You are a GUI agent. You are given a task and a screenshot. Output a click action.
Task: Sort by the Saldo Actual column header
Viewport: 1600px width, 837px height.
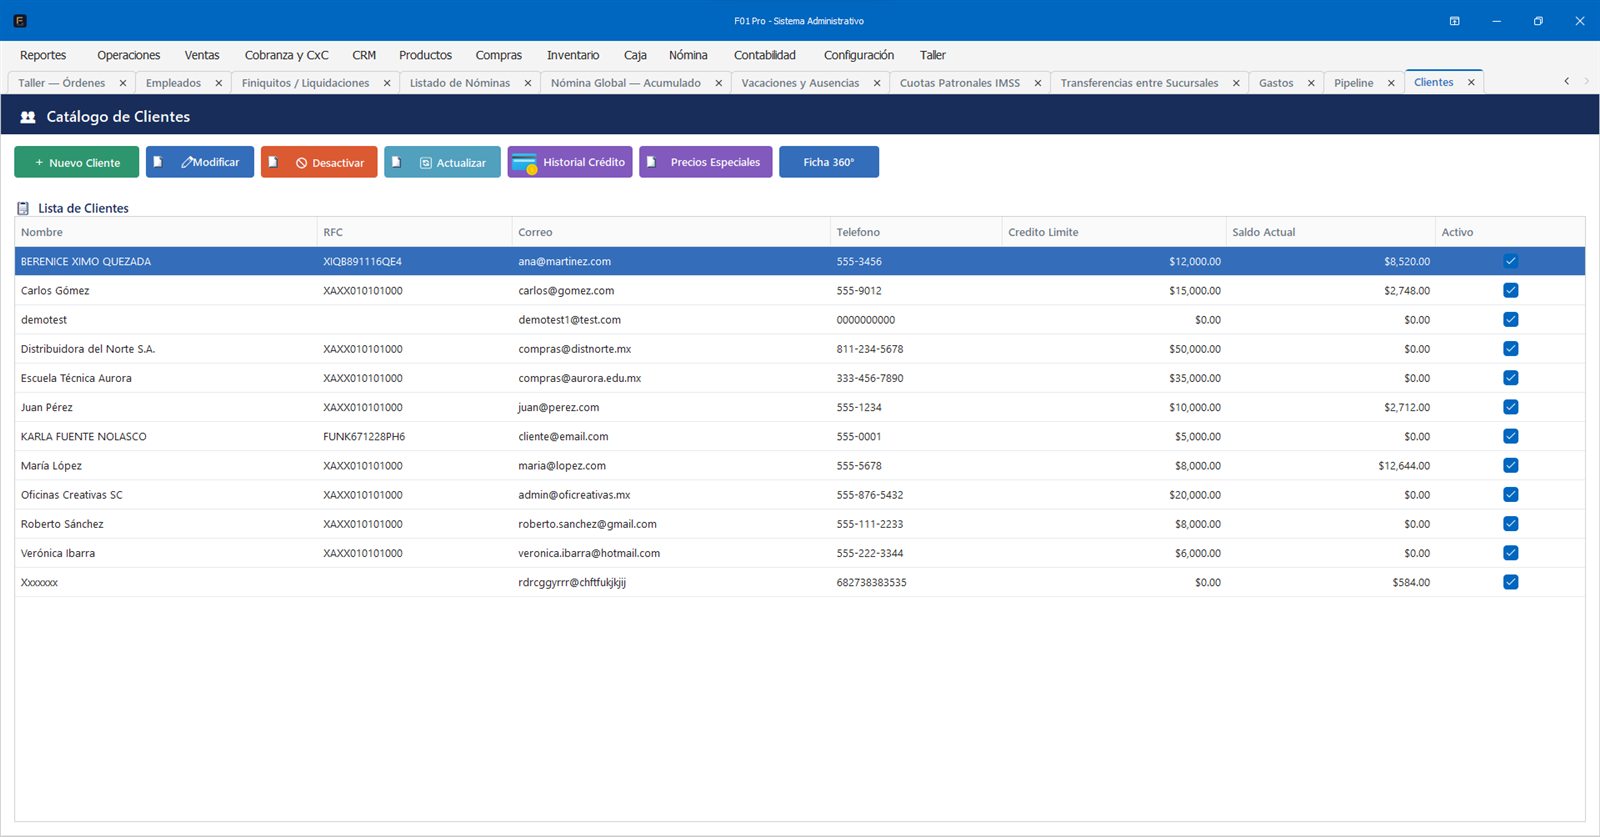1330,232
